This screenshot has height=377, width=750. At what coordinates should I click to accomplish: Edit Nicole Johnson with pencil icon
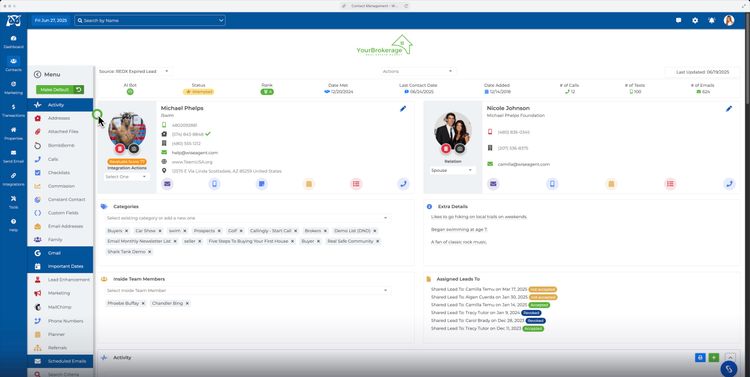pyautogui.click(x=729, y=109)
